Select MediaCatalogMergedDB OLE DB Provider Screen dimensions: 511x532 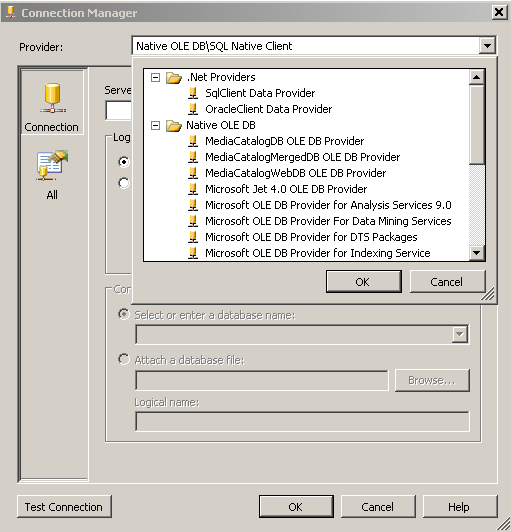[302, 157]
